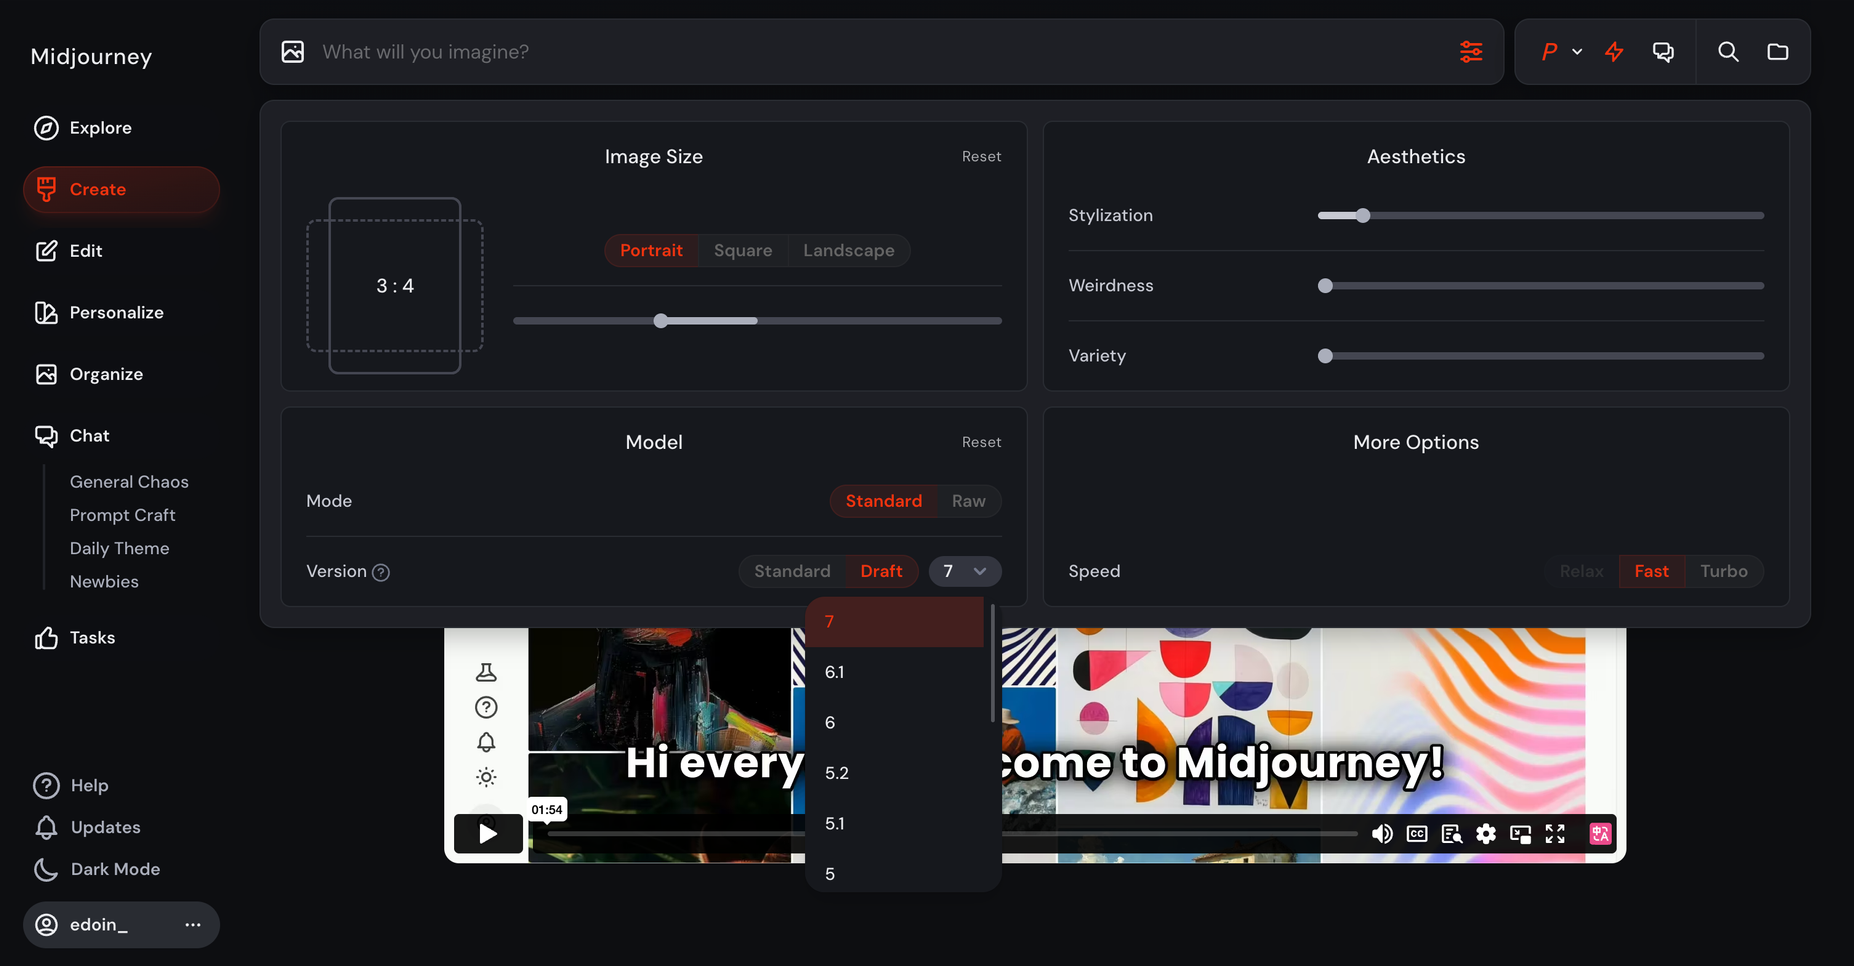Image resolution: width=1854 pixels, height=966 pixels.
Task: Open the Newbies chat room
Action: pyautogui.click(x=104, y=582)
